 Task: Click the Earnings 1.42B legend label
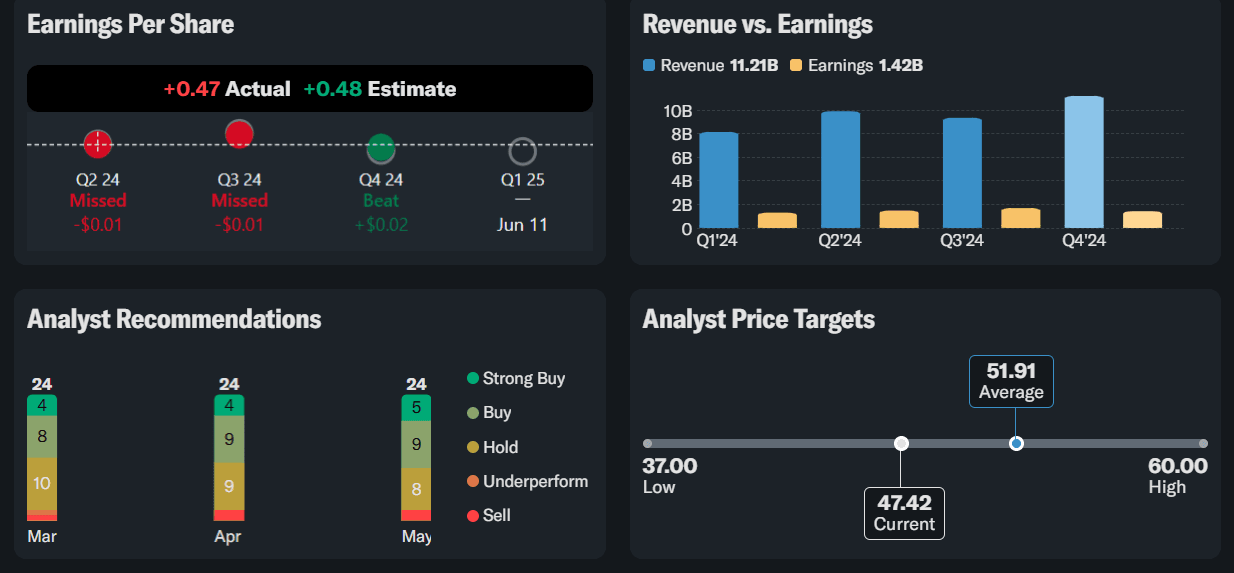(865, 65)
